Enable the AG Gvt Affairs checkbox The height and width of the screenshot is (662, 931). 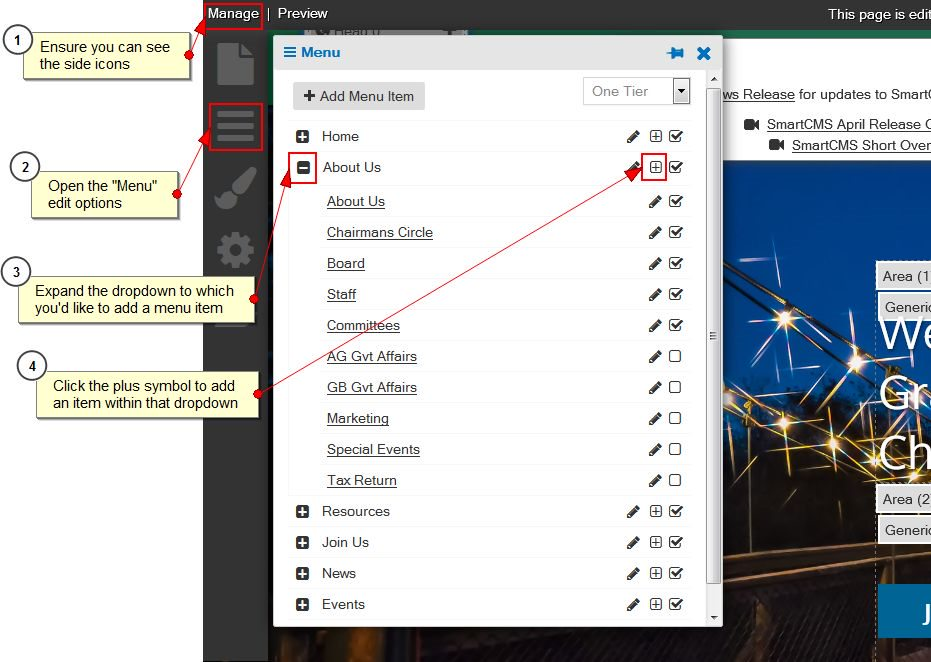[675, 356]
